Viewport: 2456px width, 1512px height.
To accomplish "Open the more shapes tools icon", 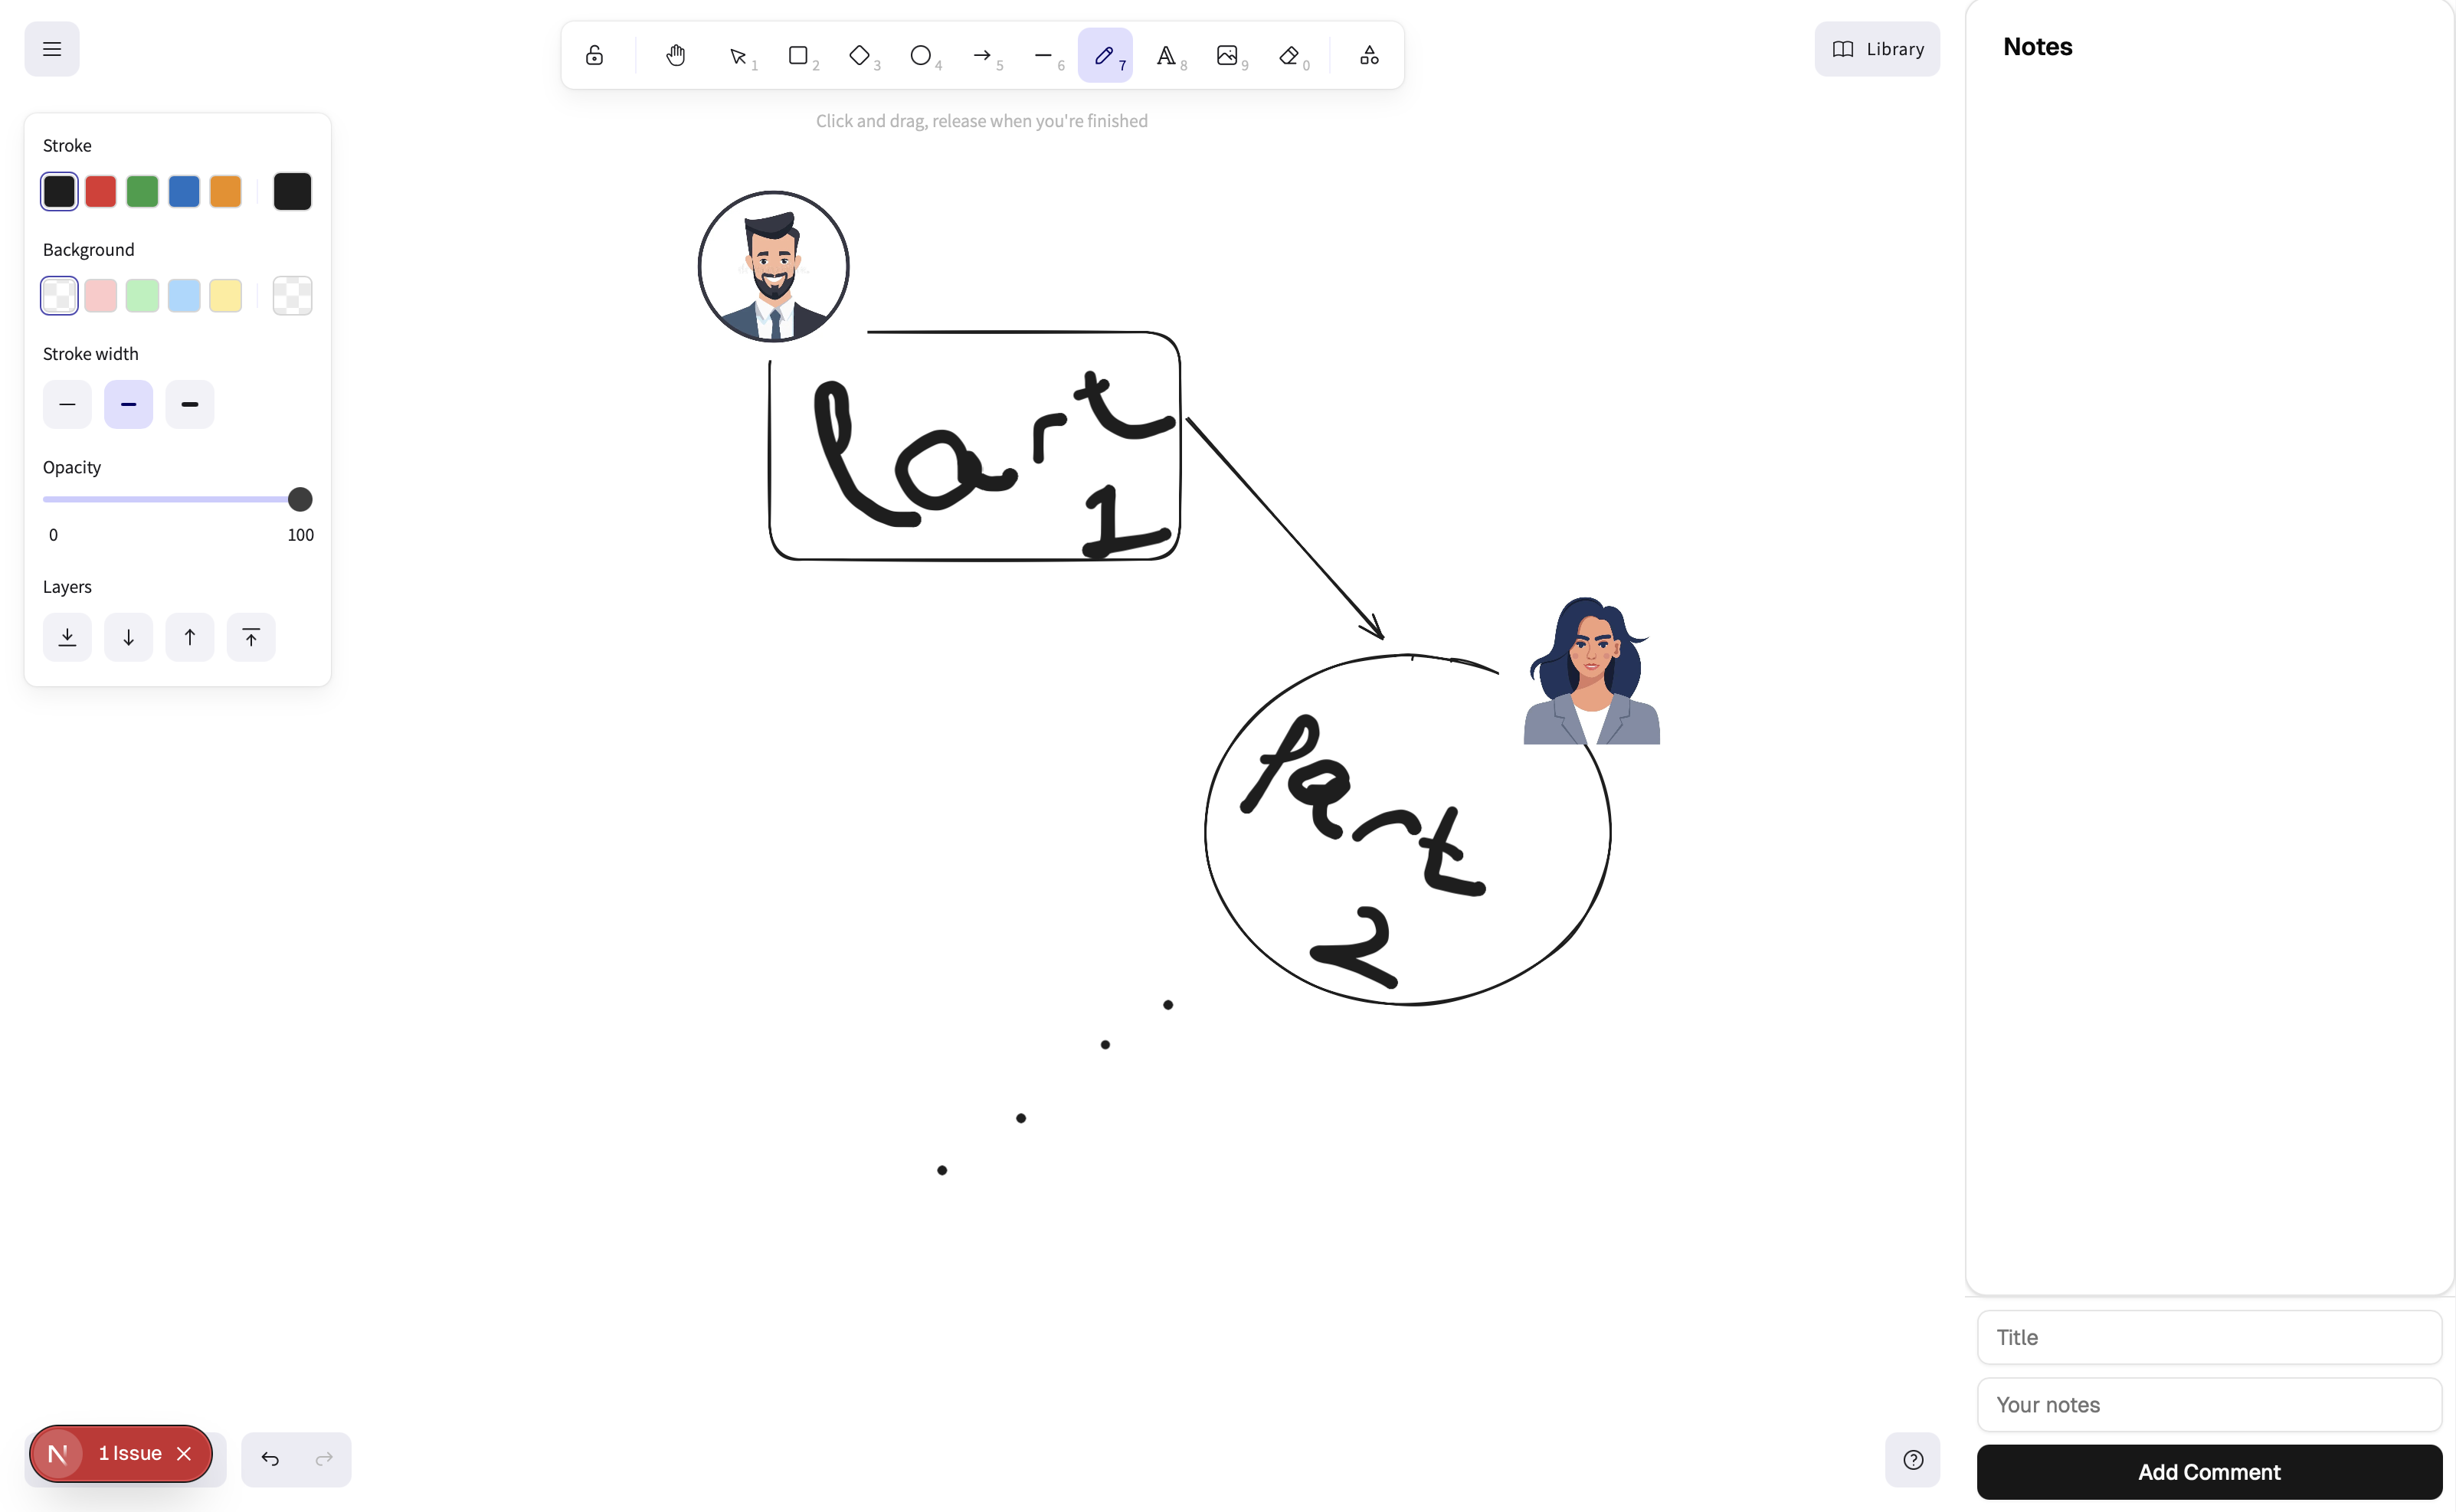I will coord(1369,55).
